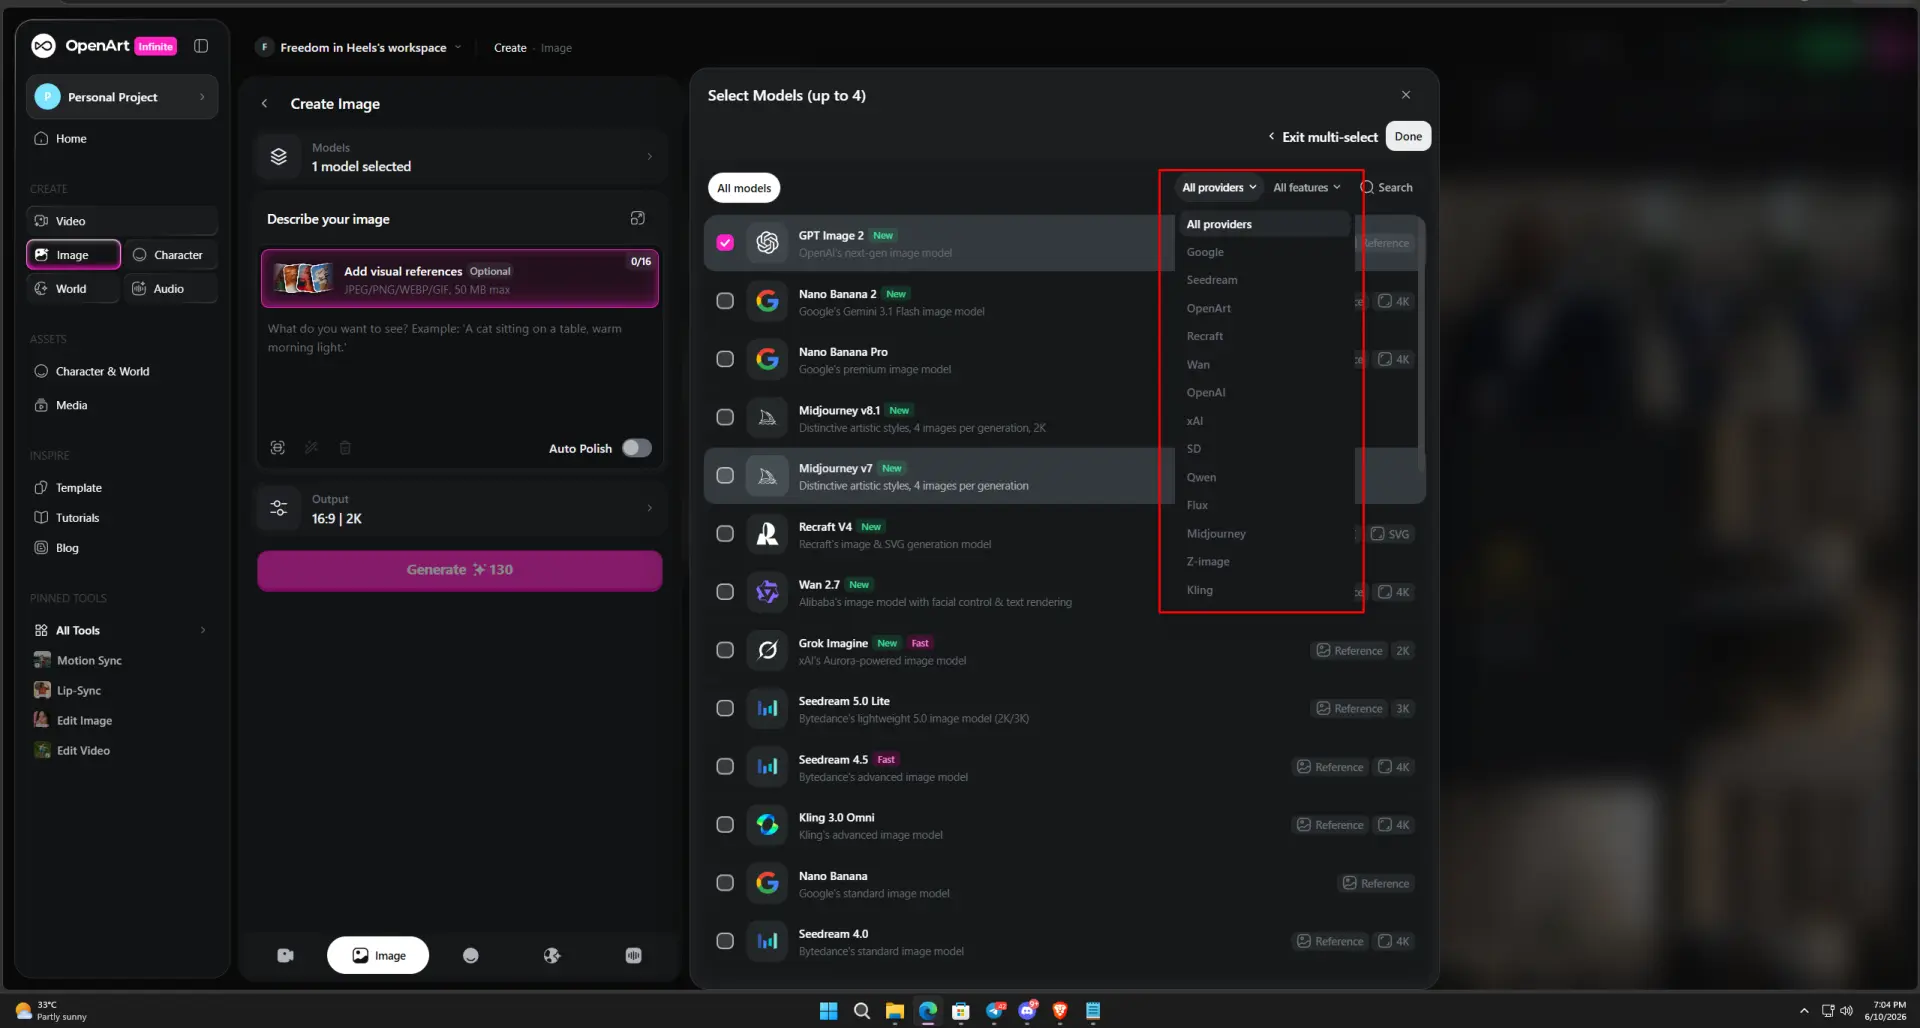Select the All models filter chip
Screen dimensions: 1920x1028
click(x=744, y=188)
